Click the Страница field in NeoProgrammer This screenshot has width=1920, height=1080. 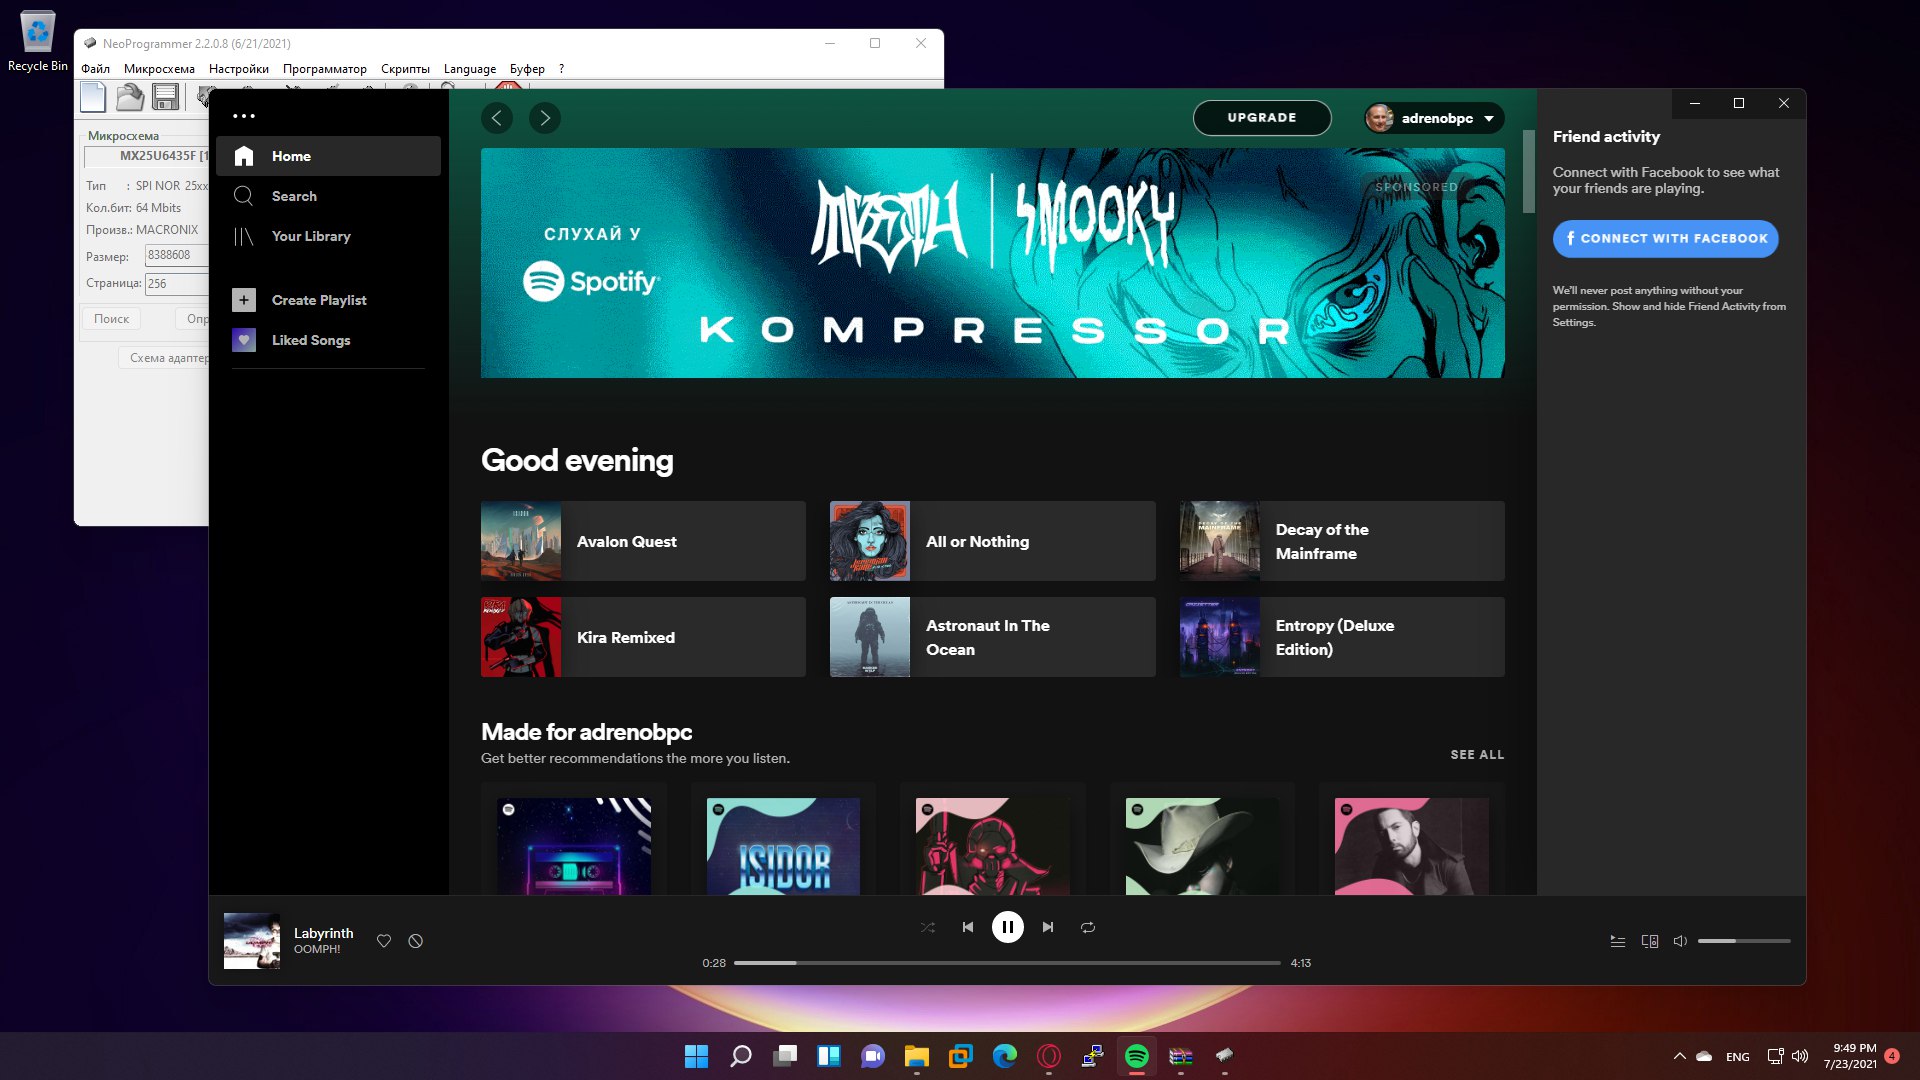[x=177, y=284]
